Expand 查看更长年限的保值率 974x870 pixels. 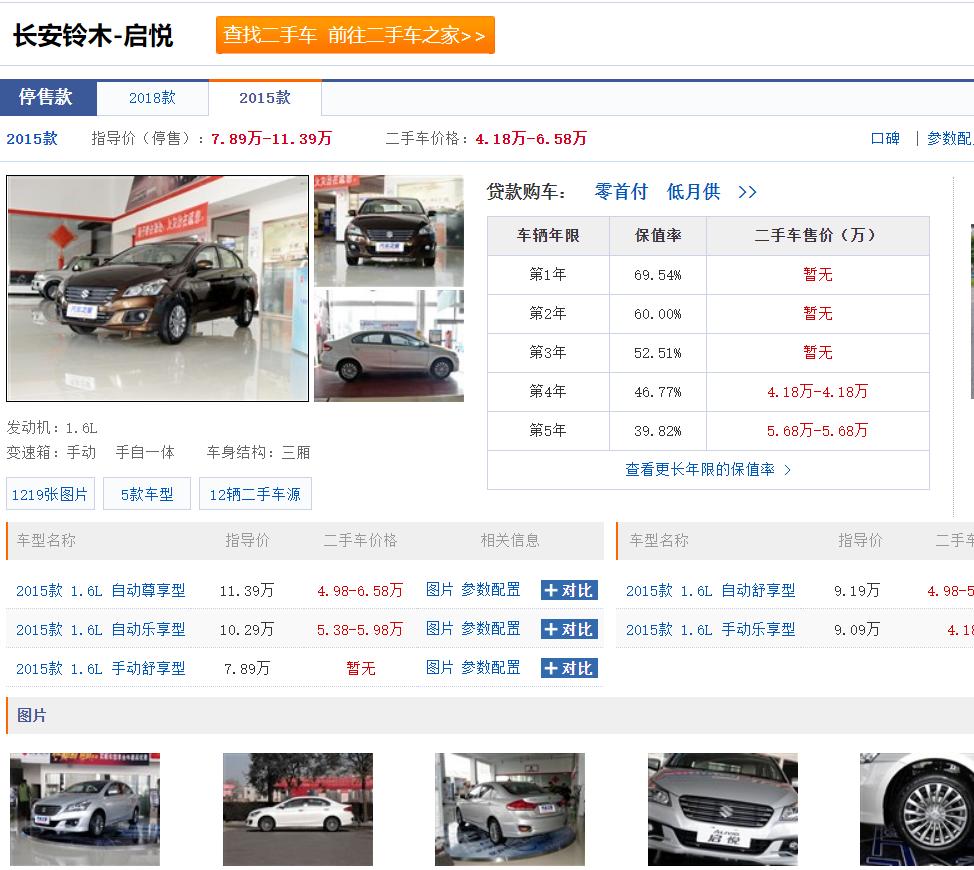click(708, 469)
